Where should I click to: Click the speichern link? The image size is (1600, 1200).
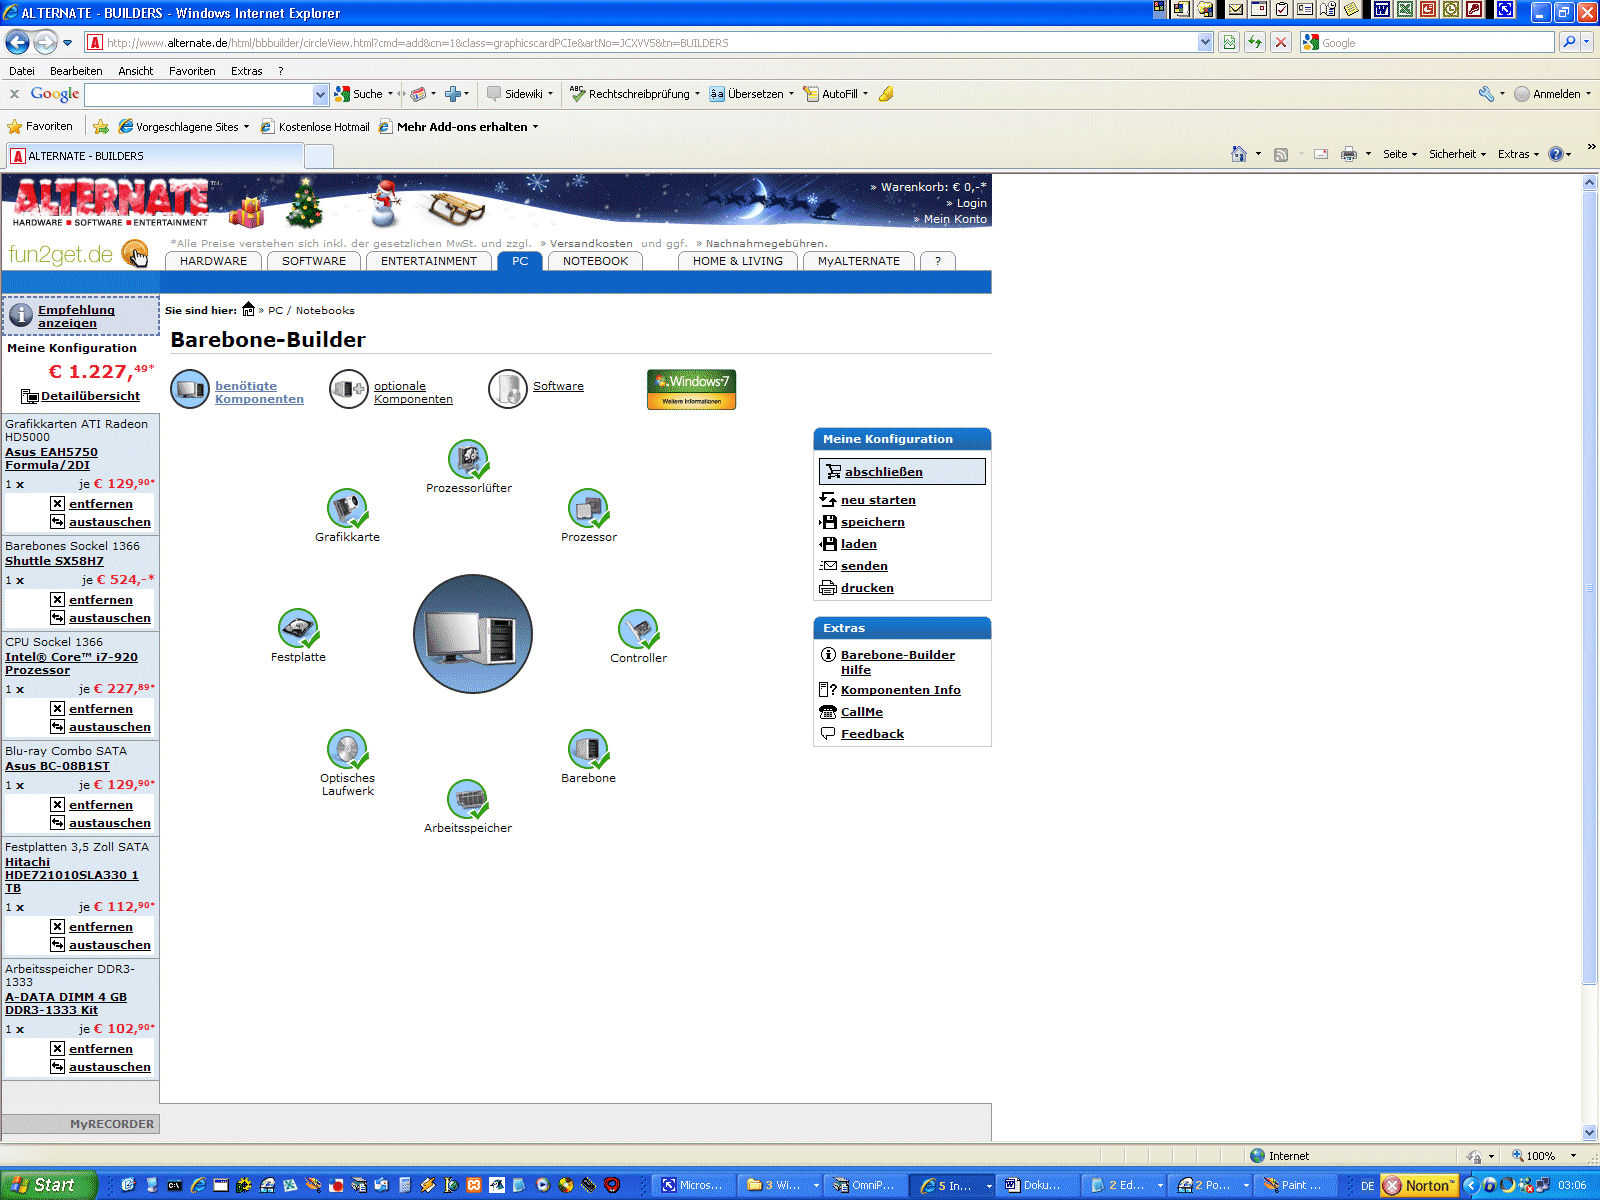click(x=872, y=522)
